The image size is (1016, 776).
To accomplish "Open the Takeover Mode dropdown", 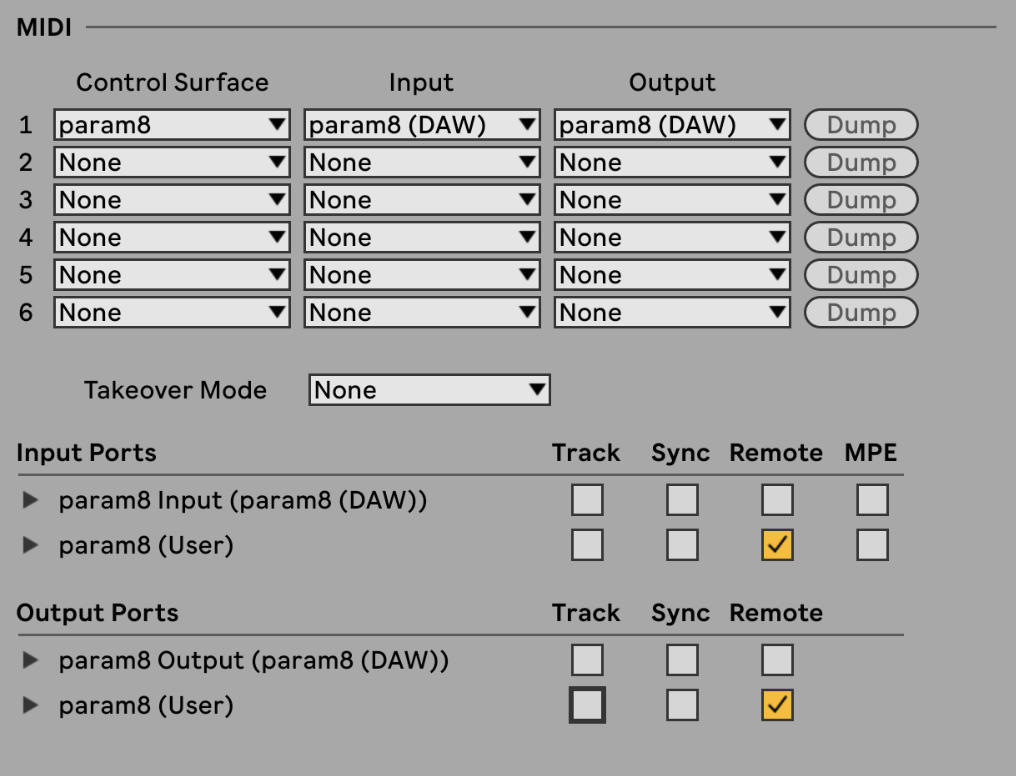I will tap(430, 390).
